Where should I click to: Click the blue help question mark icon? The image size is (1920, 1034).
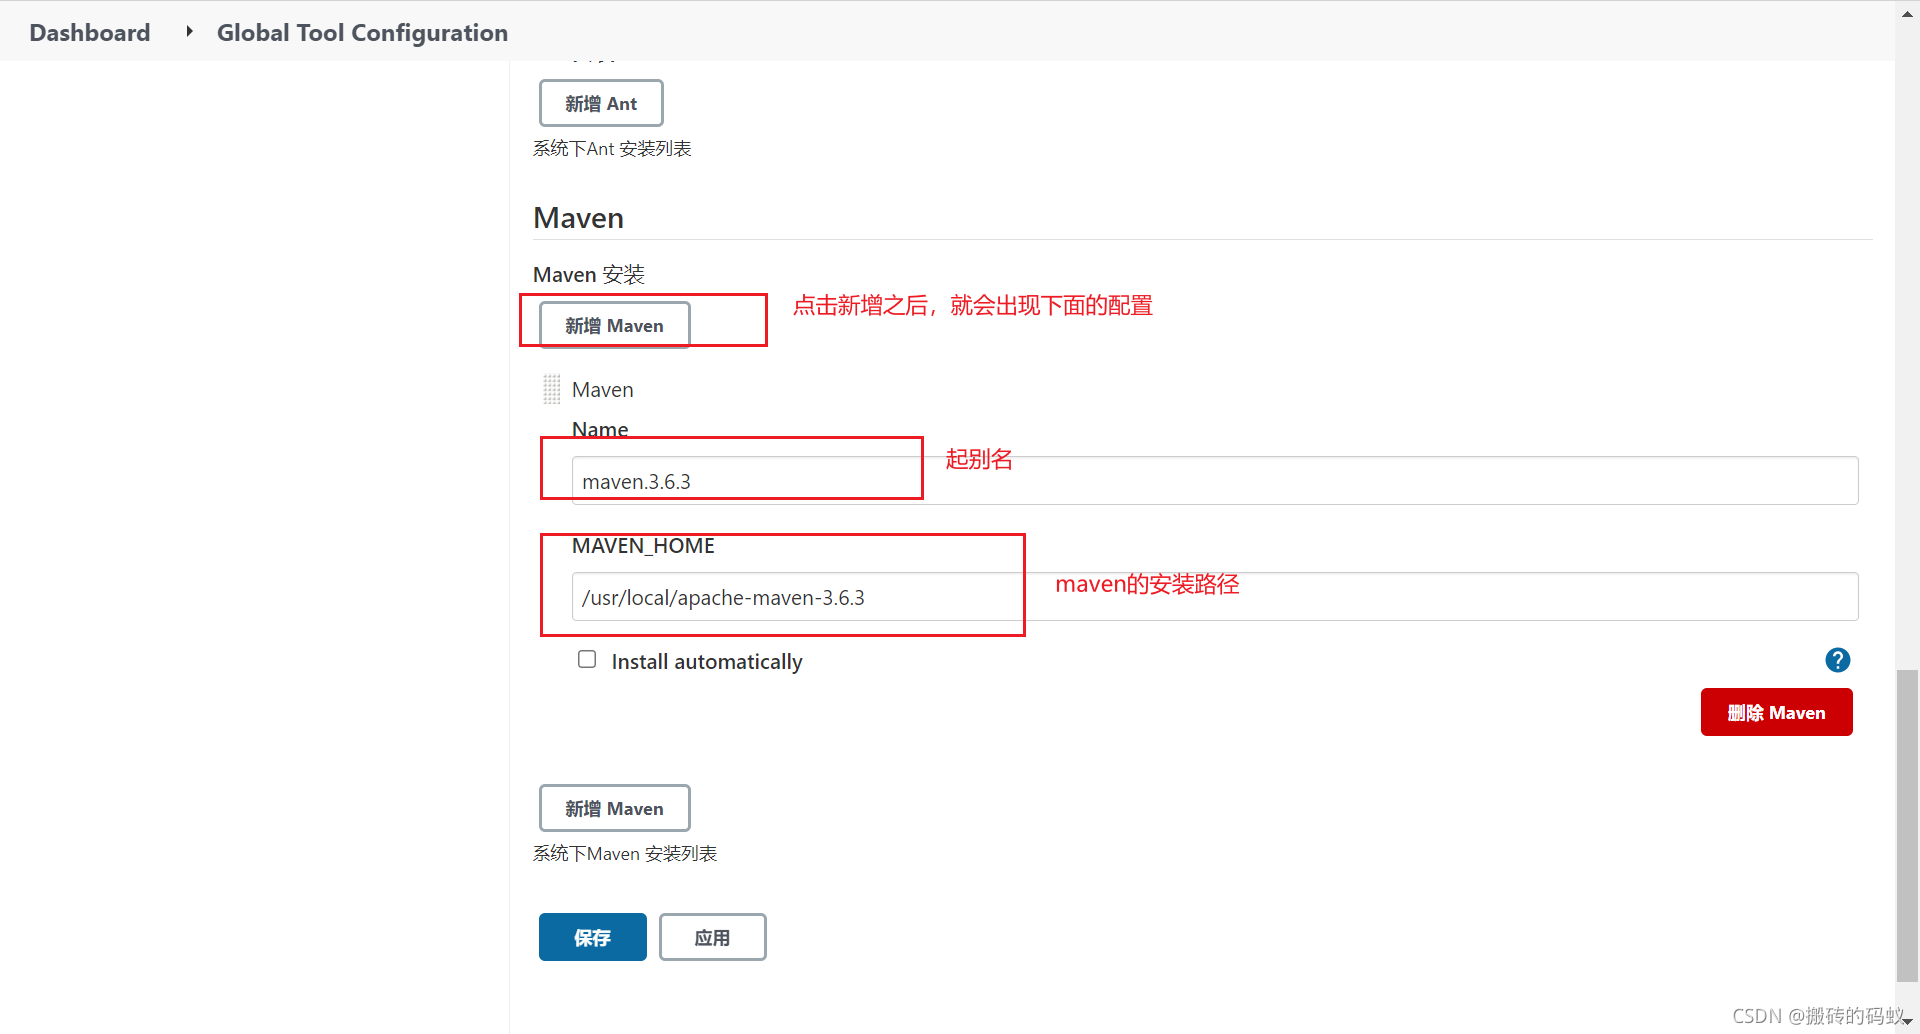point(1837,660)
